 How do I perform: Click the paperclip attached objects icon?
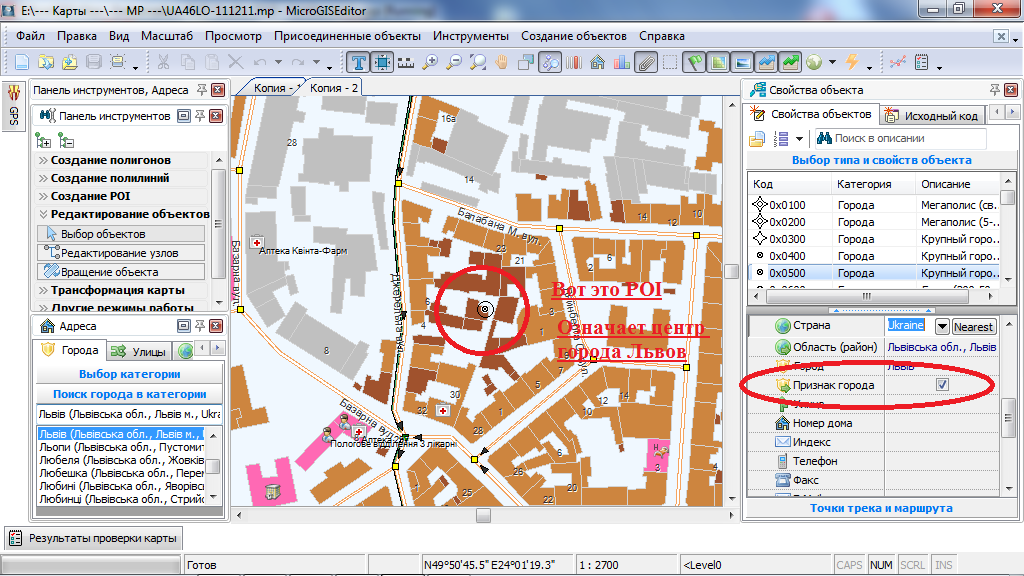point(646,62)
